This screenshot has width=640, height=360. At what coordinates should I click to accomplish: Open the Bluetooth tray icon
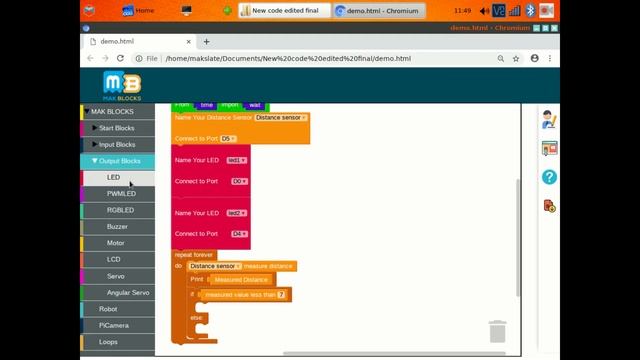pos(530,10)
